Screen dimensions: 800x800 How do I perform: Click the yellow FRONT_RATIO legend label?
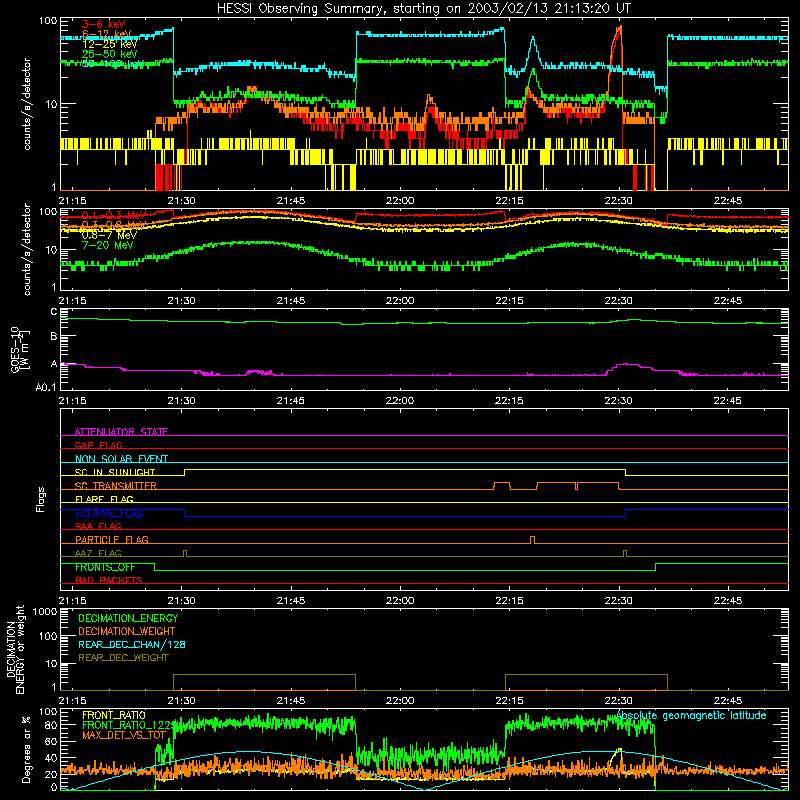coord(114,715)
